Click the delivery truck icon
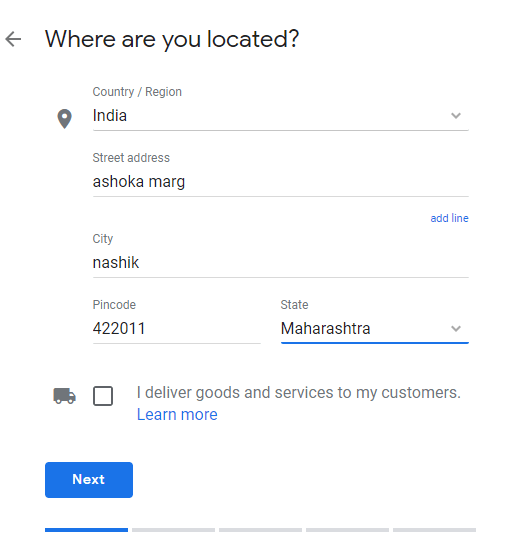530x543 pixels. pos(64,395)
